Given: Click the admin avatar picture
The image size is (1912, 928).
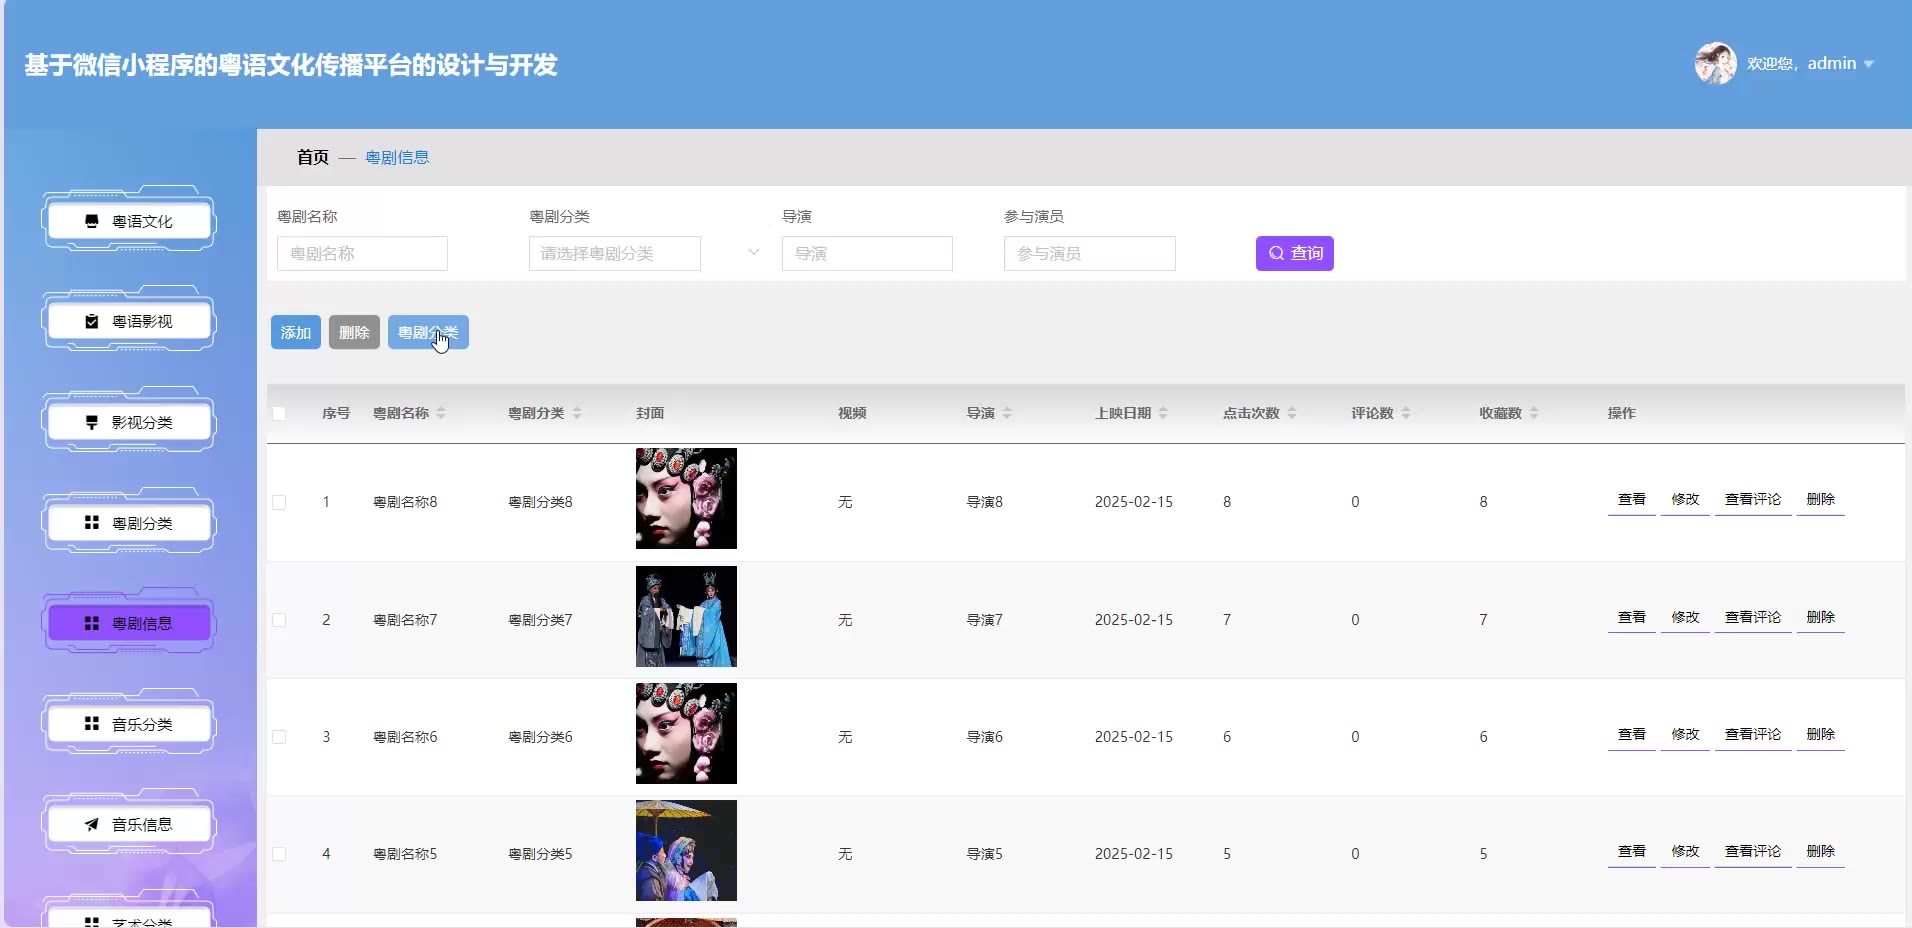Looking at the screenshot, I should (x=1715, y=63).
